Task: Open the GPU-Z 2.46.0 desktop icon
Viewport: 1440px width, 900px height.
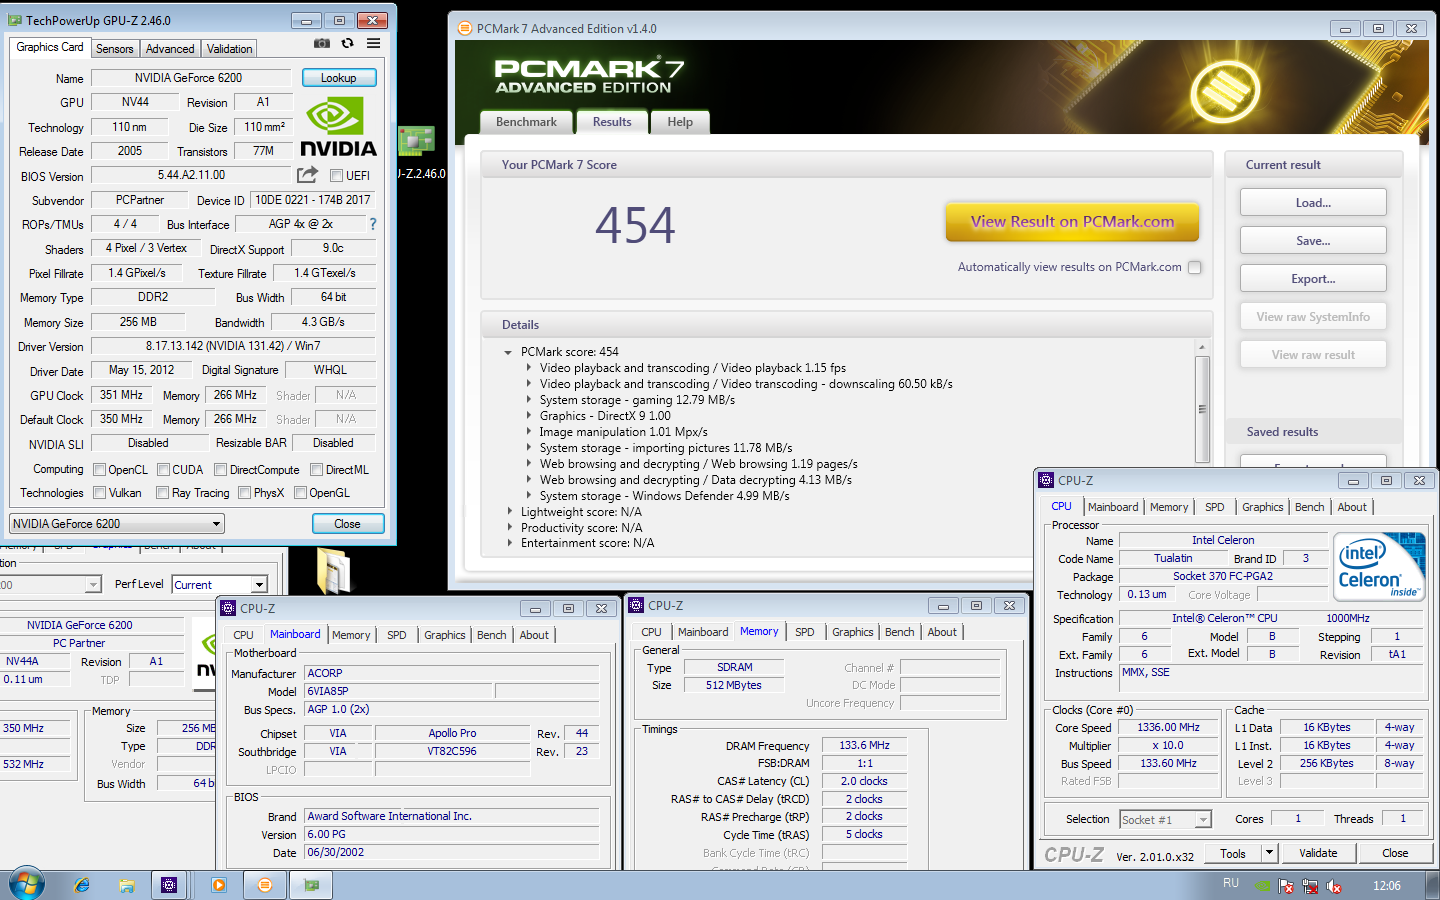Action: [x=417, y=150]
